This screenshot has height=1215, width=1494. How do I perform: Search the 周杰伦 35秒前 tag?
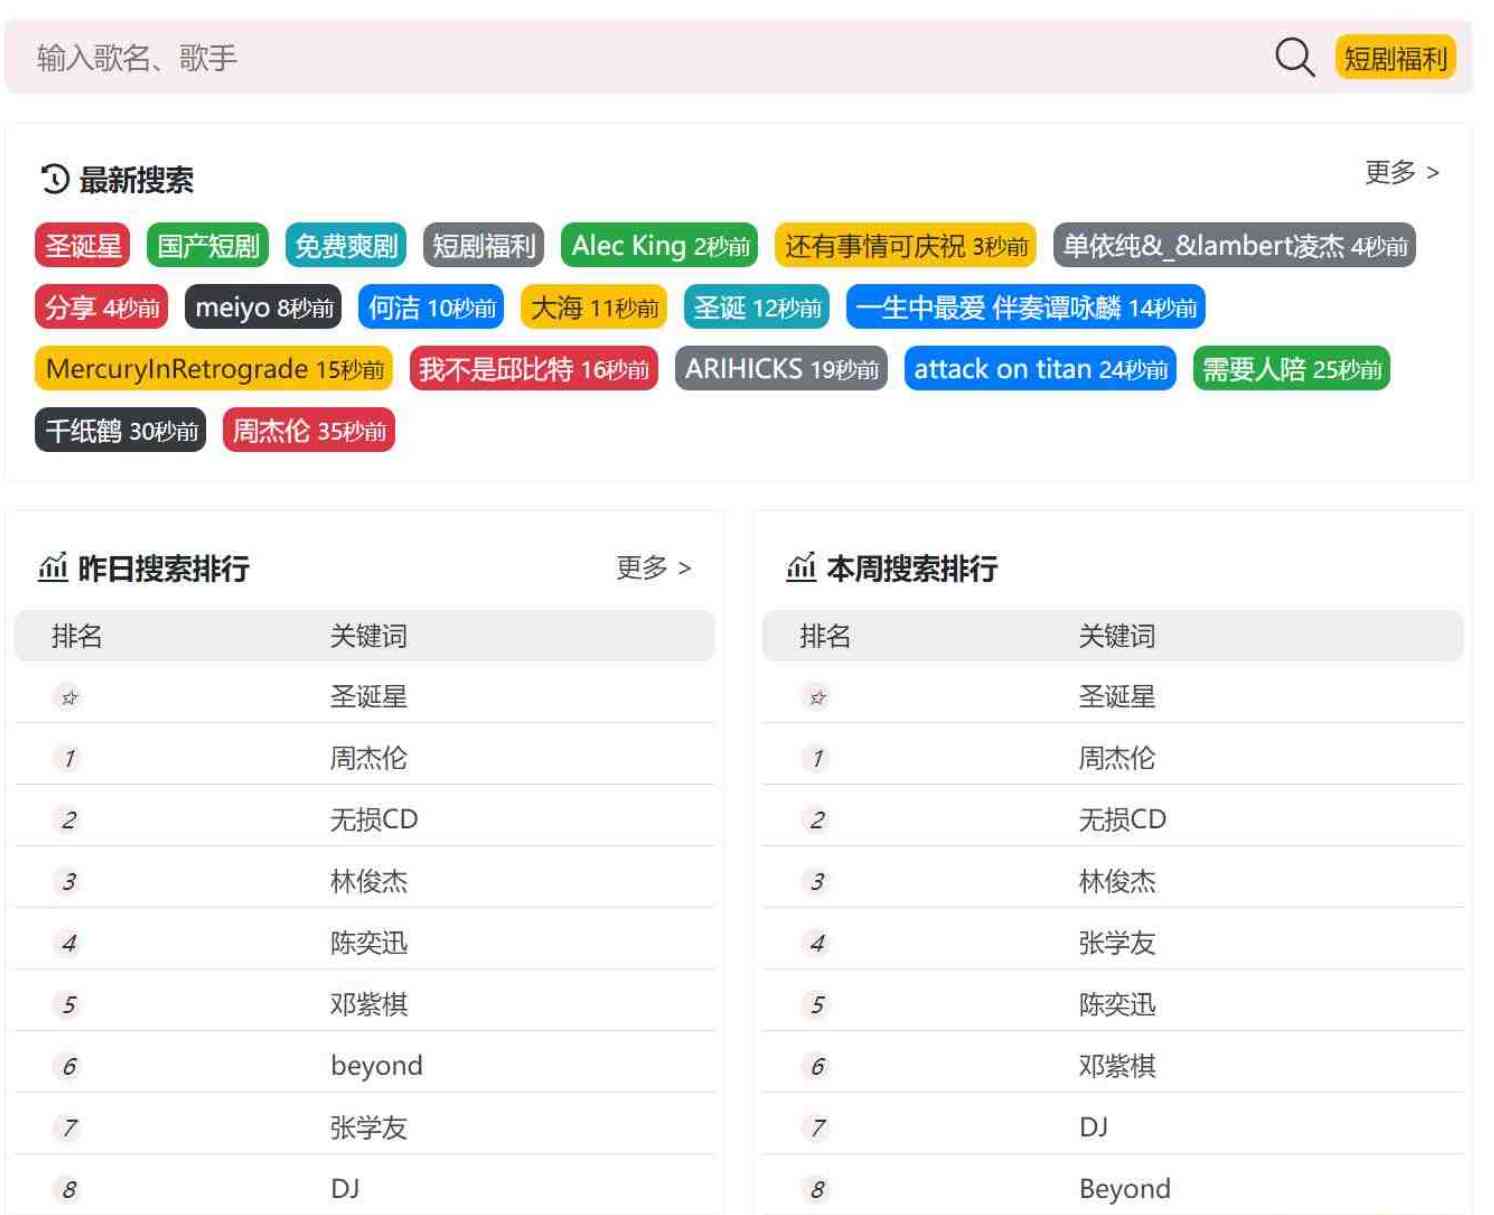309,431
